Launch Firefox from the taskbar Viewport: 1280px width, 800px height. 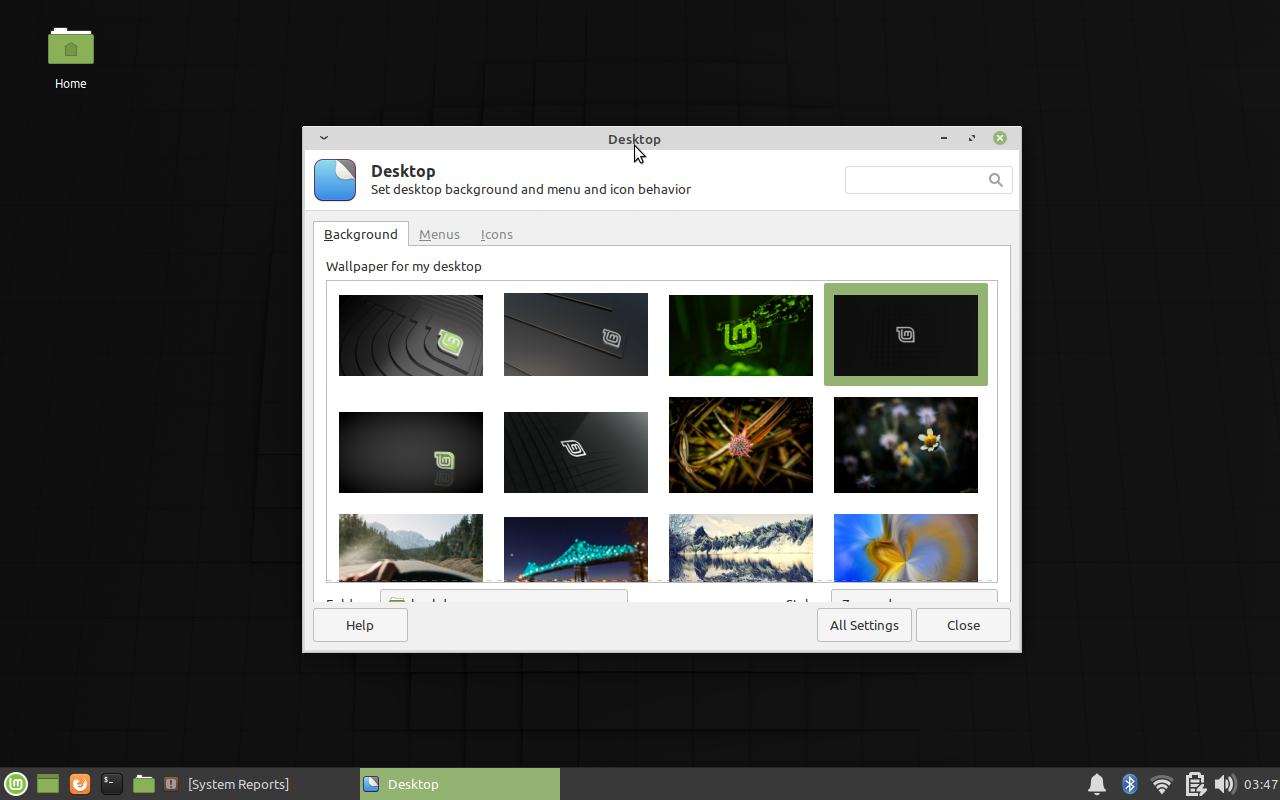(x=80, y=784)
